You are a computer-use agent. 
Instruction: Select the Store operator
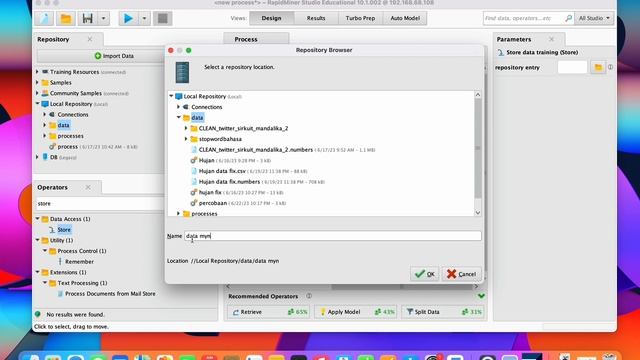(x=64, y=230)
